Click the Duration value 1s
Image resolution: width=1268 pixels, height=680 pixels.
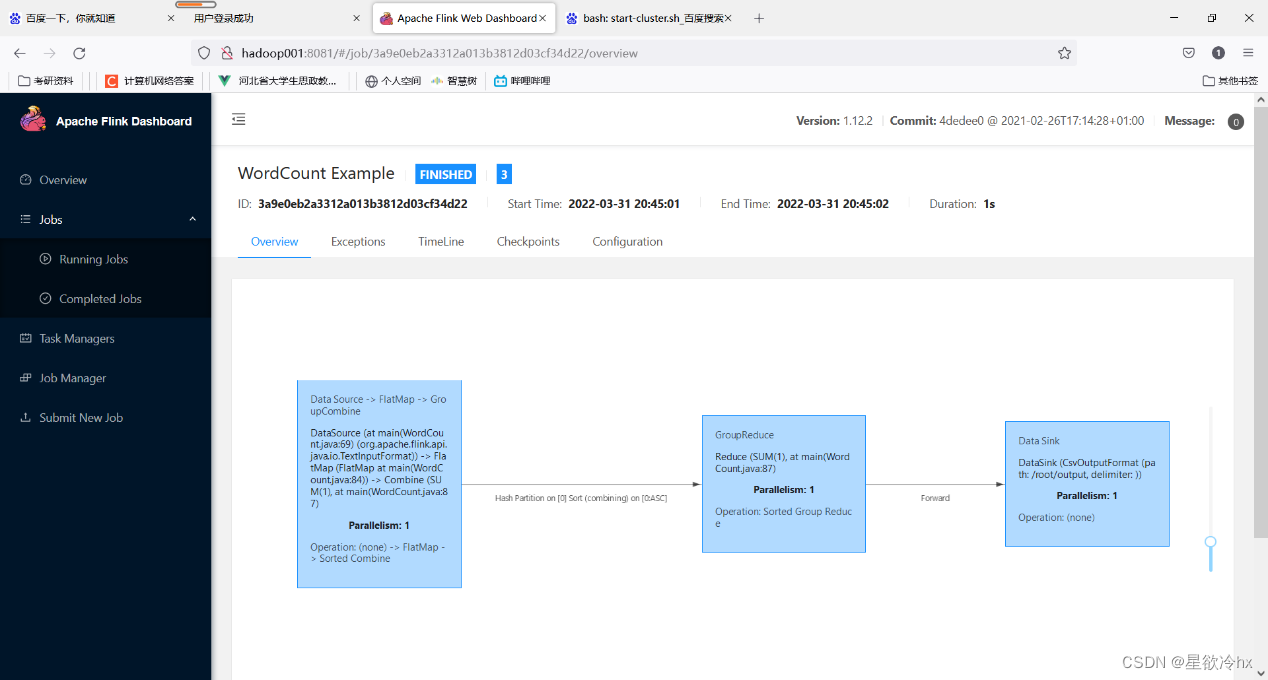989,204
